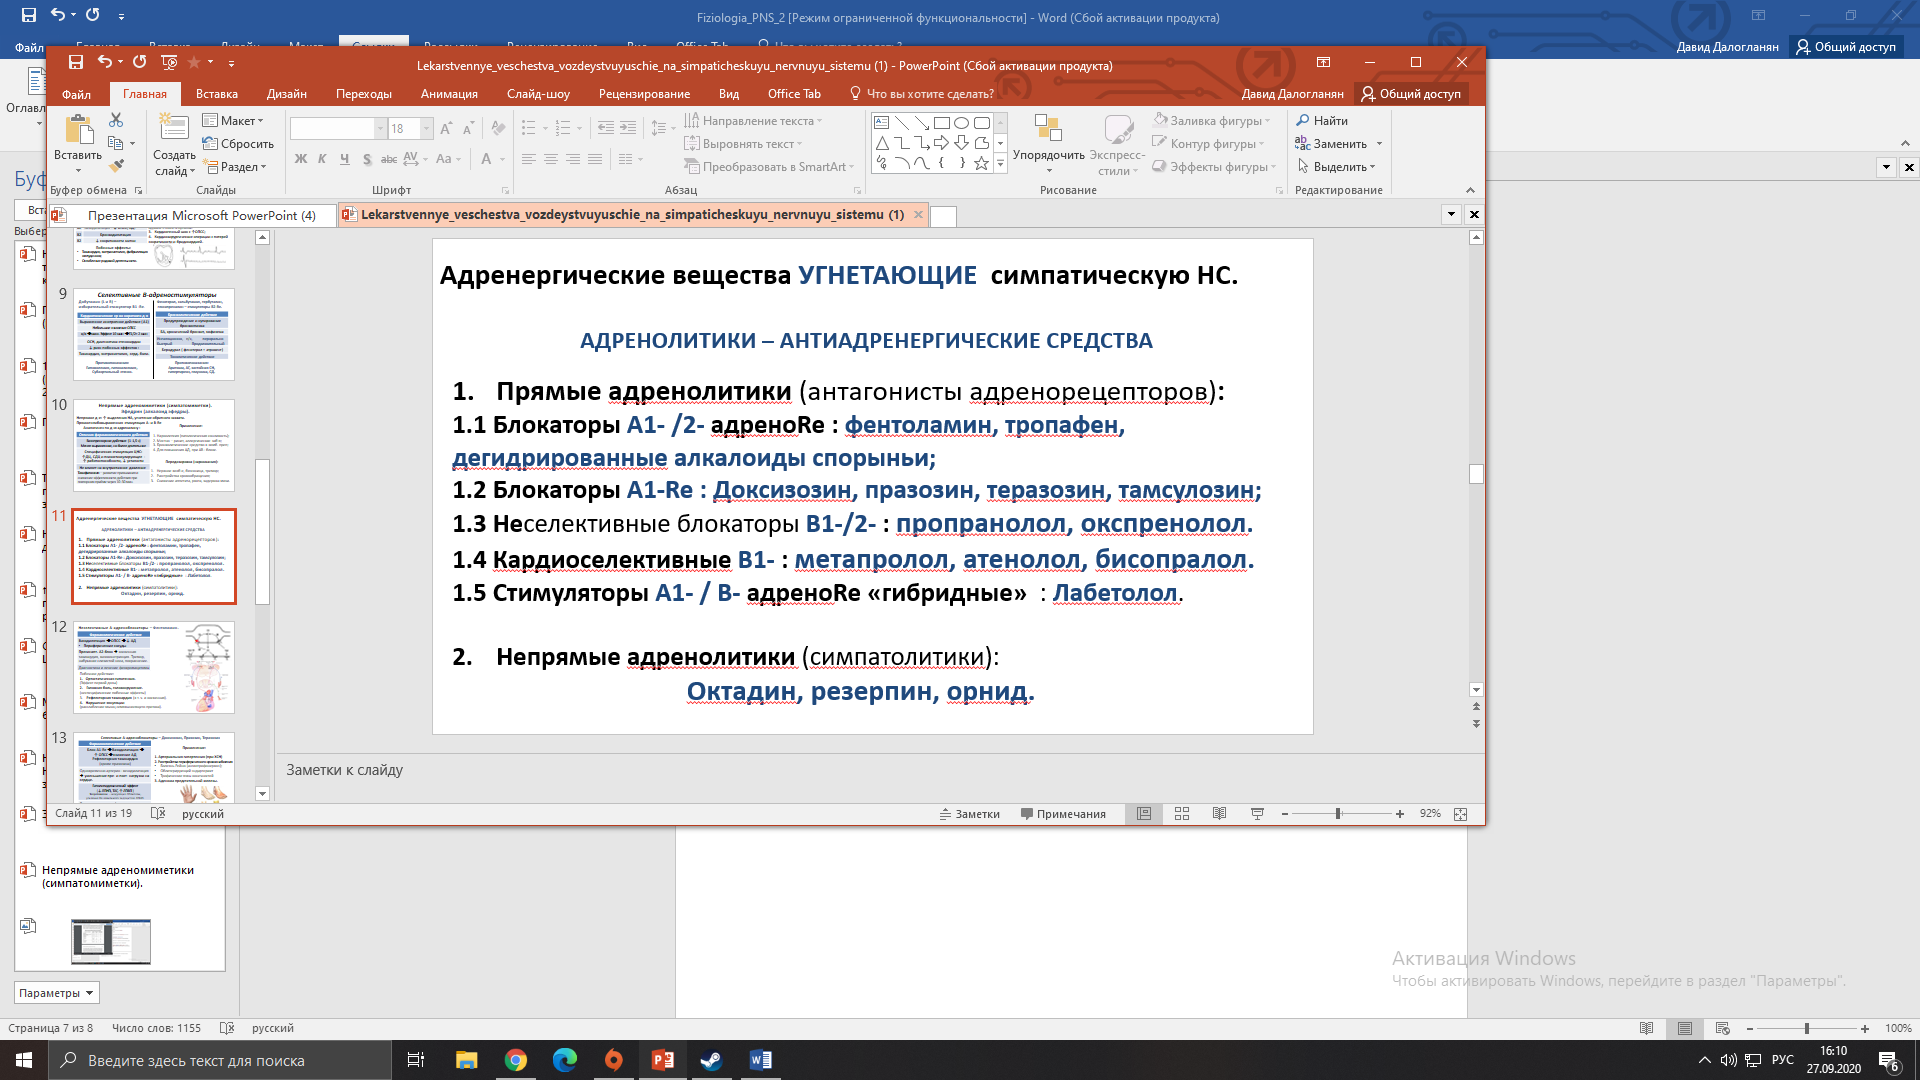Fit slide to current window
Screen dimensions: 1920x1080
[1461, 814]
